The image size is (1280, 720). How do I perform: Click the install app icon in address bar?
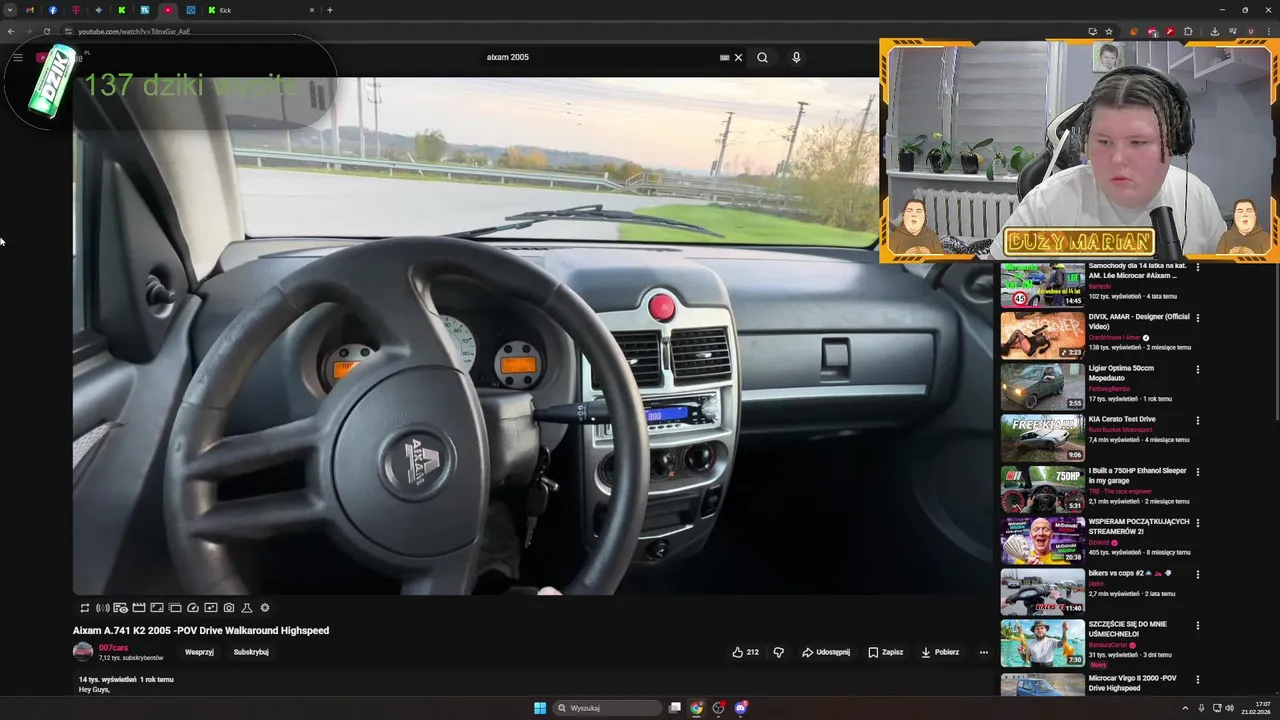tap(1092, 31)
